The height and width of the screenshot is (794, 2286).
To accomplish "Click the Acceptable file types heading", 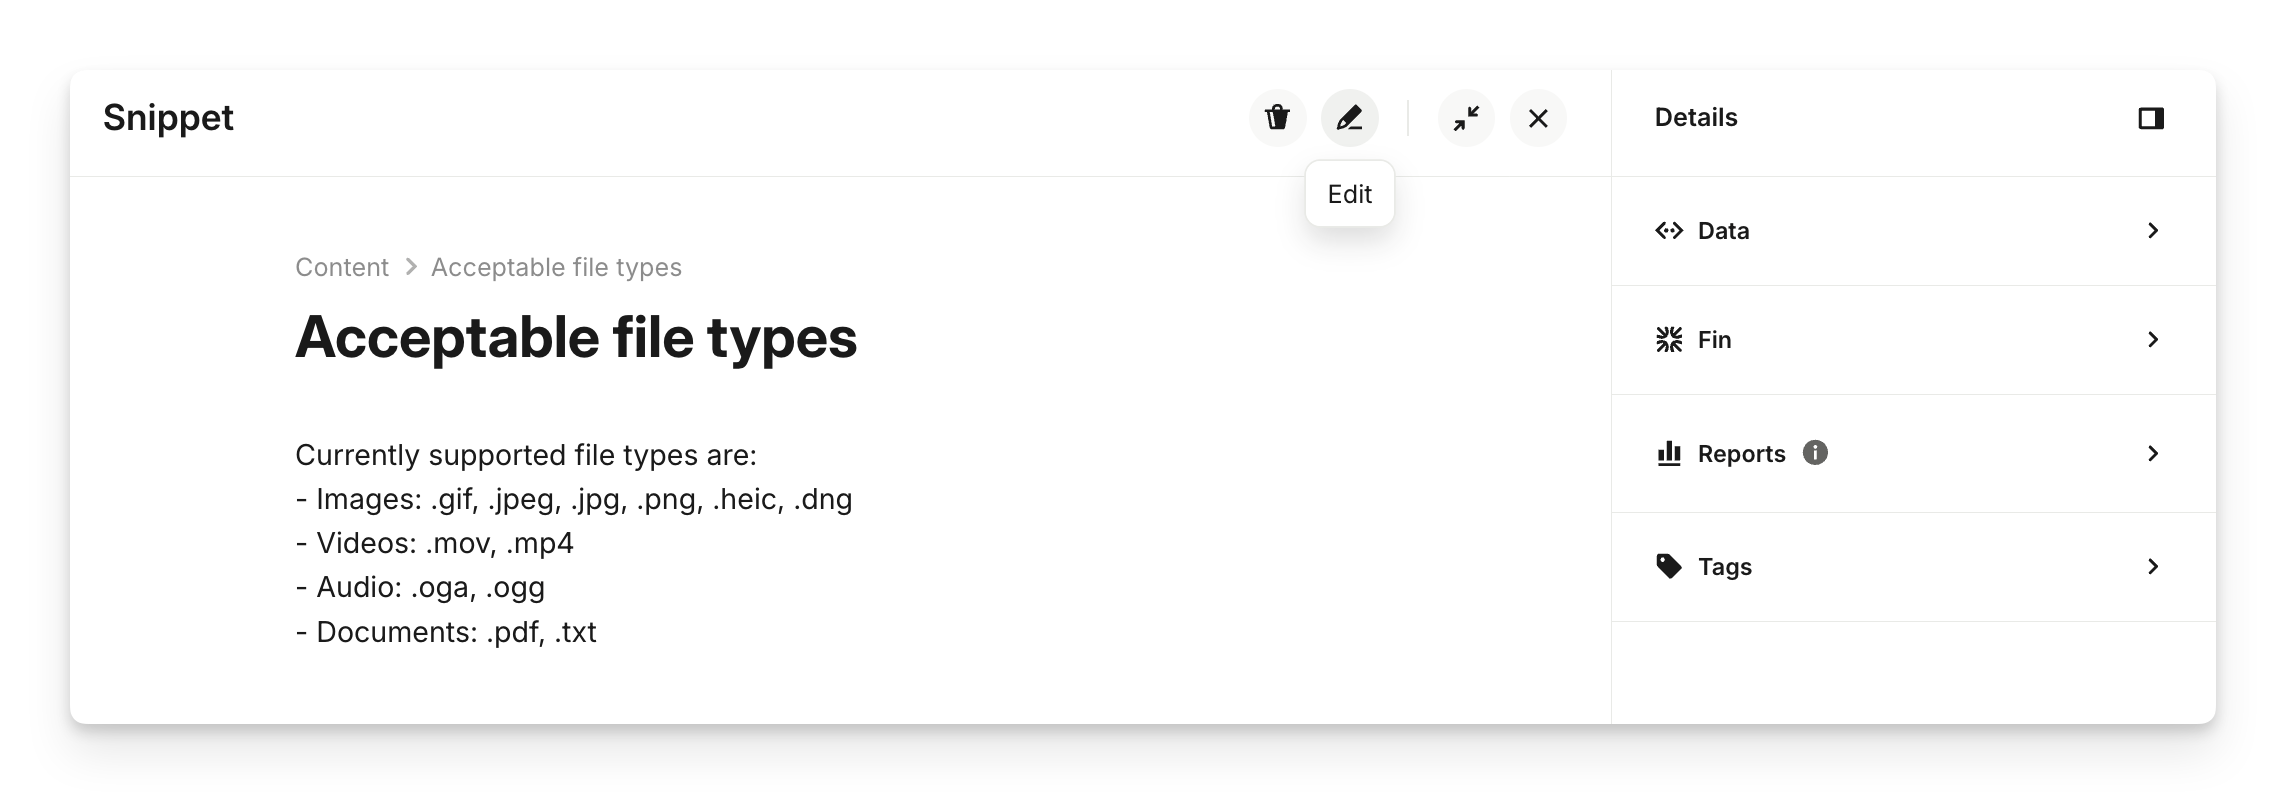I will coord(576,337).
